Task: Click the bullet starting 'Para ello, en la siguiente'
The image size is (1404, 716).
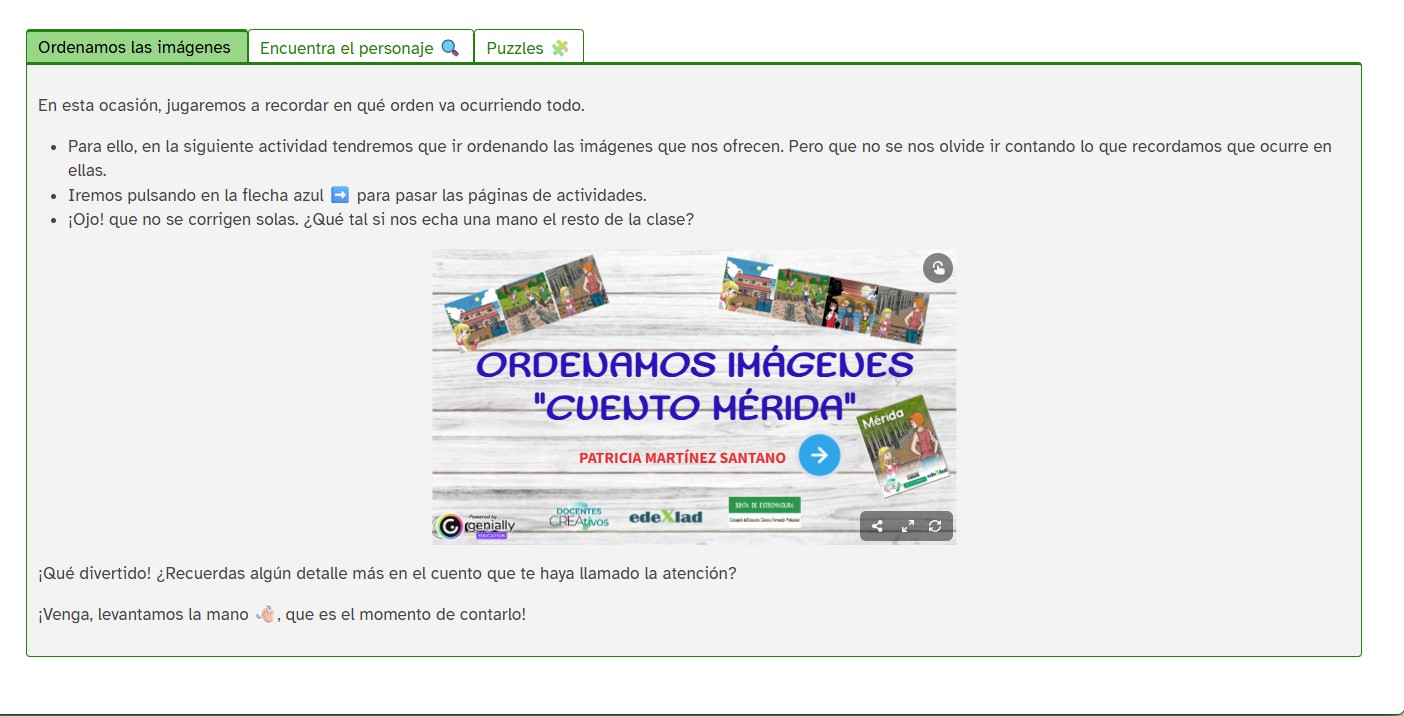Action: 700,158
